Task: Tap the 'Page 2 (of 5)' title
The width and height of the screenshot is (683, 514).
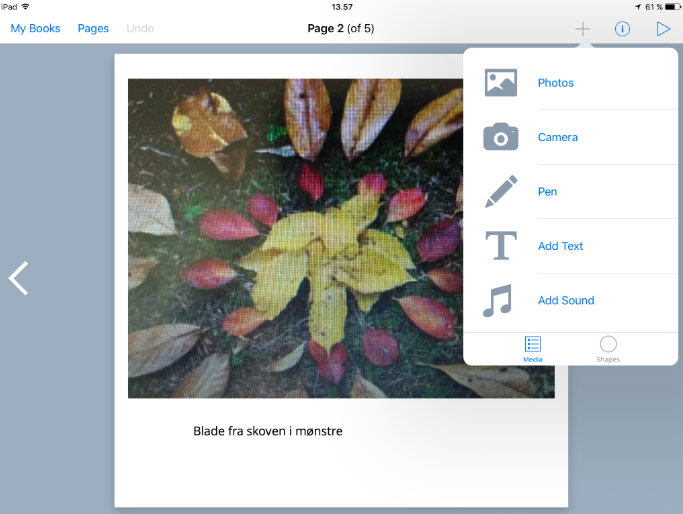Action: (x=341, y=28)
